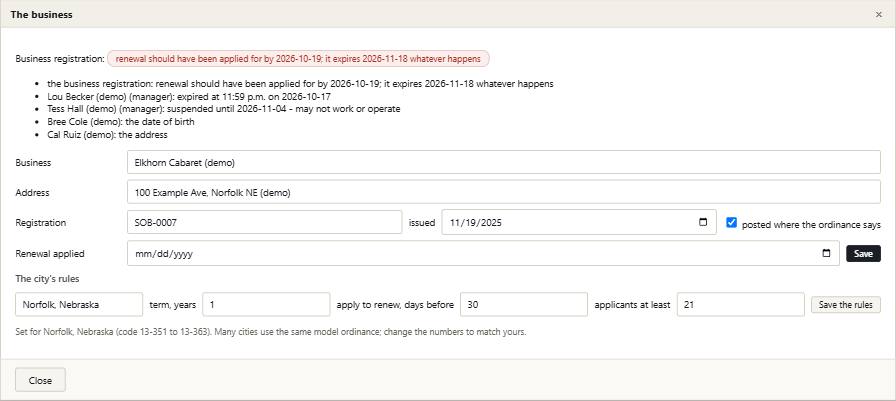The height and width of the screenshot is (401, 896).
Task: Edit the Business name field
Action: pyautogui.click(x=503, y=162)
